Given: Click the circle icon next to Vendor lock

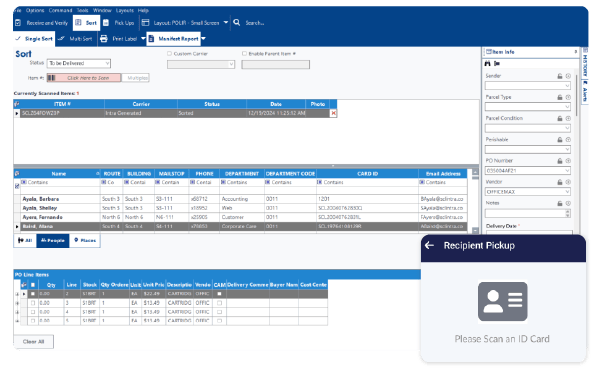Looking at the screenshot, I should pos(568,182).
